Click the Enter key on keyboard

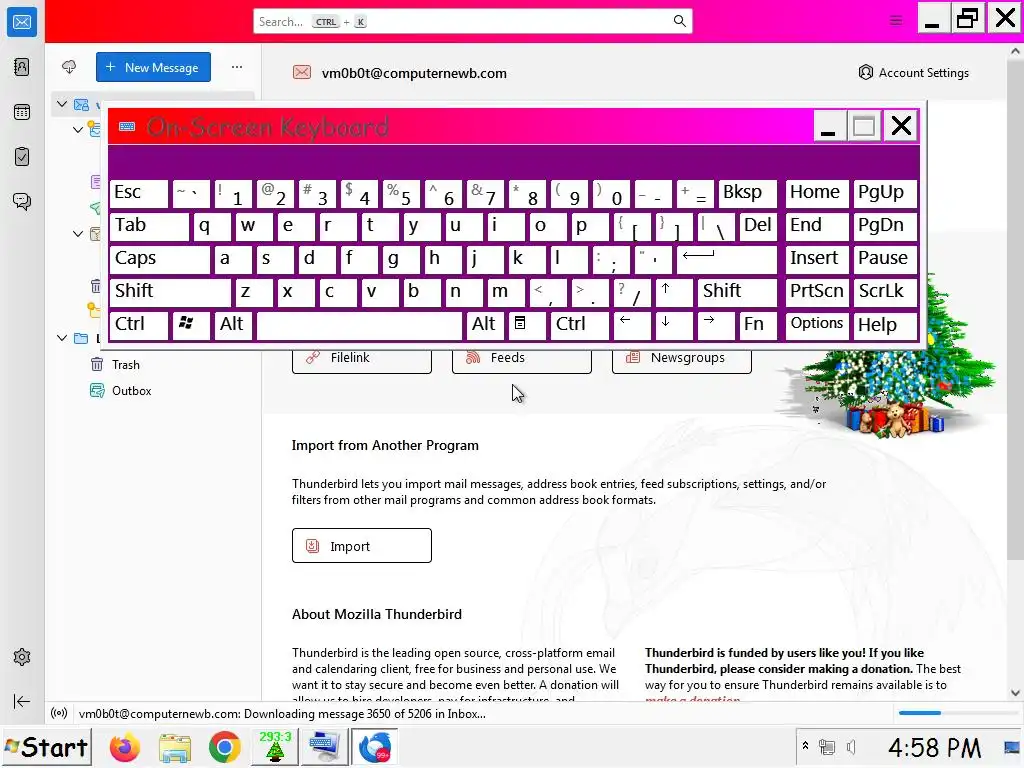point(726,259)
